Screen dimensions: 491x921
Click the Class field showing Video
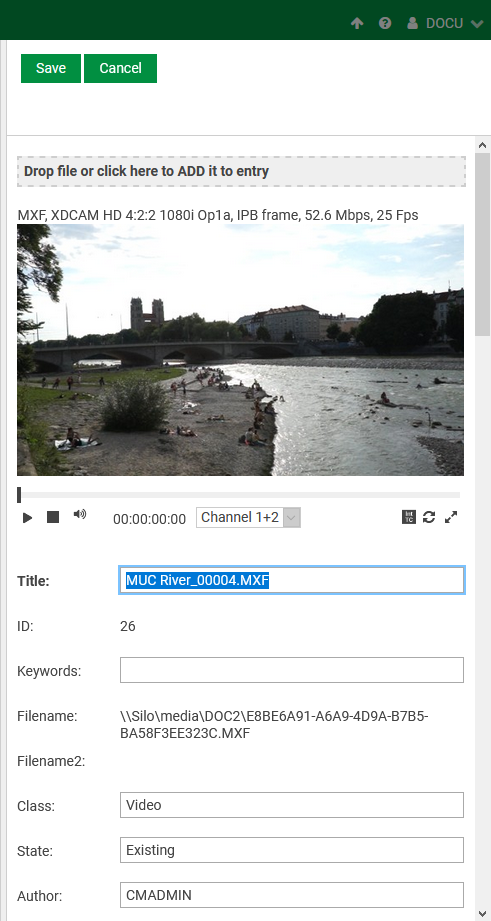point(292,805)
